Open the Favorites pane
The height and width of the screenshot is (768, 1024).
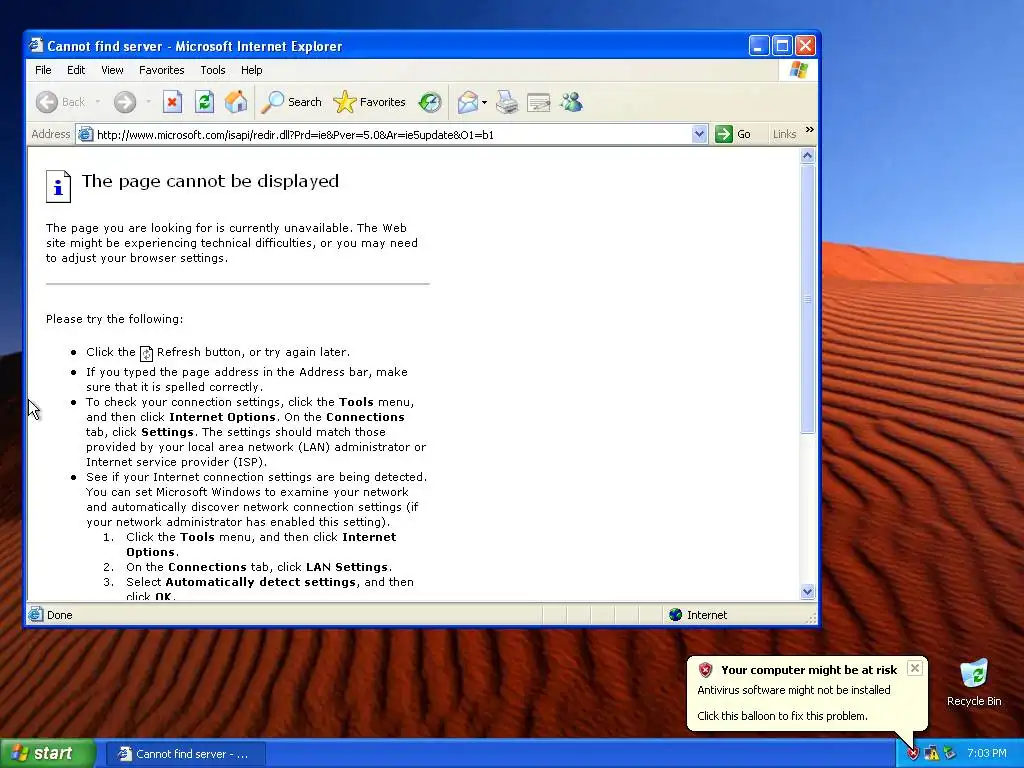point(370,102)
